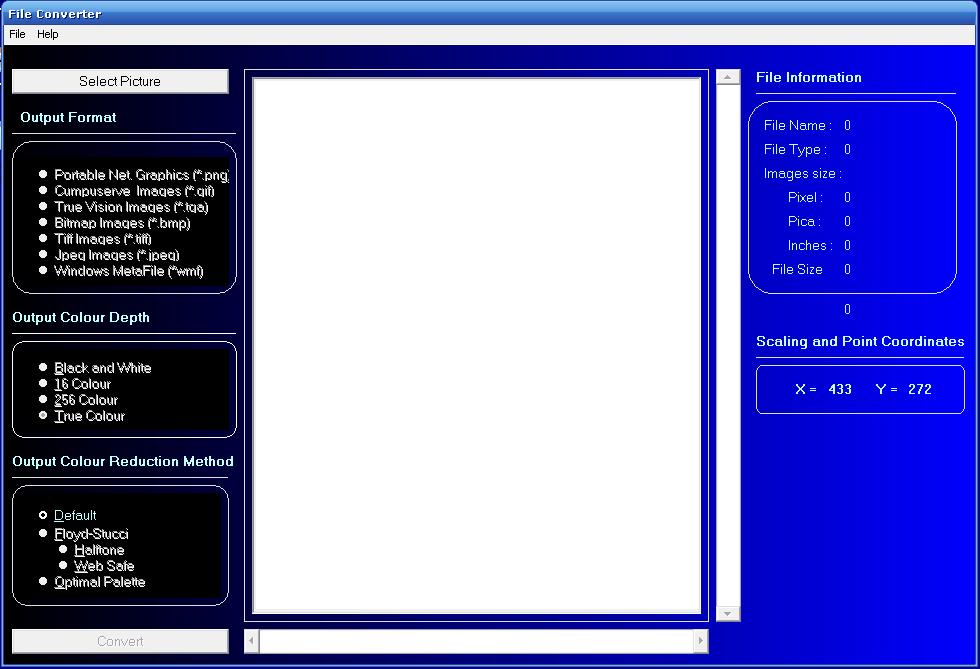Select Floyd-Stucci reduction method
The width and height of the screenshot is (980, 669).
(x=43, y=534)
